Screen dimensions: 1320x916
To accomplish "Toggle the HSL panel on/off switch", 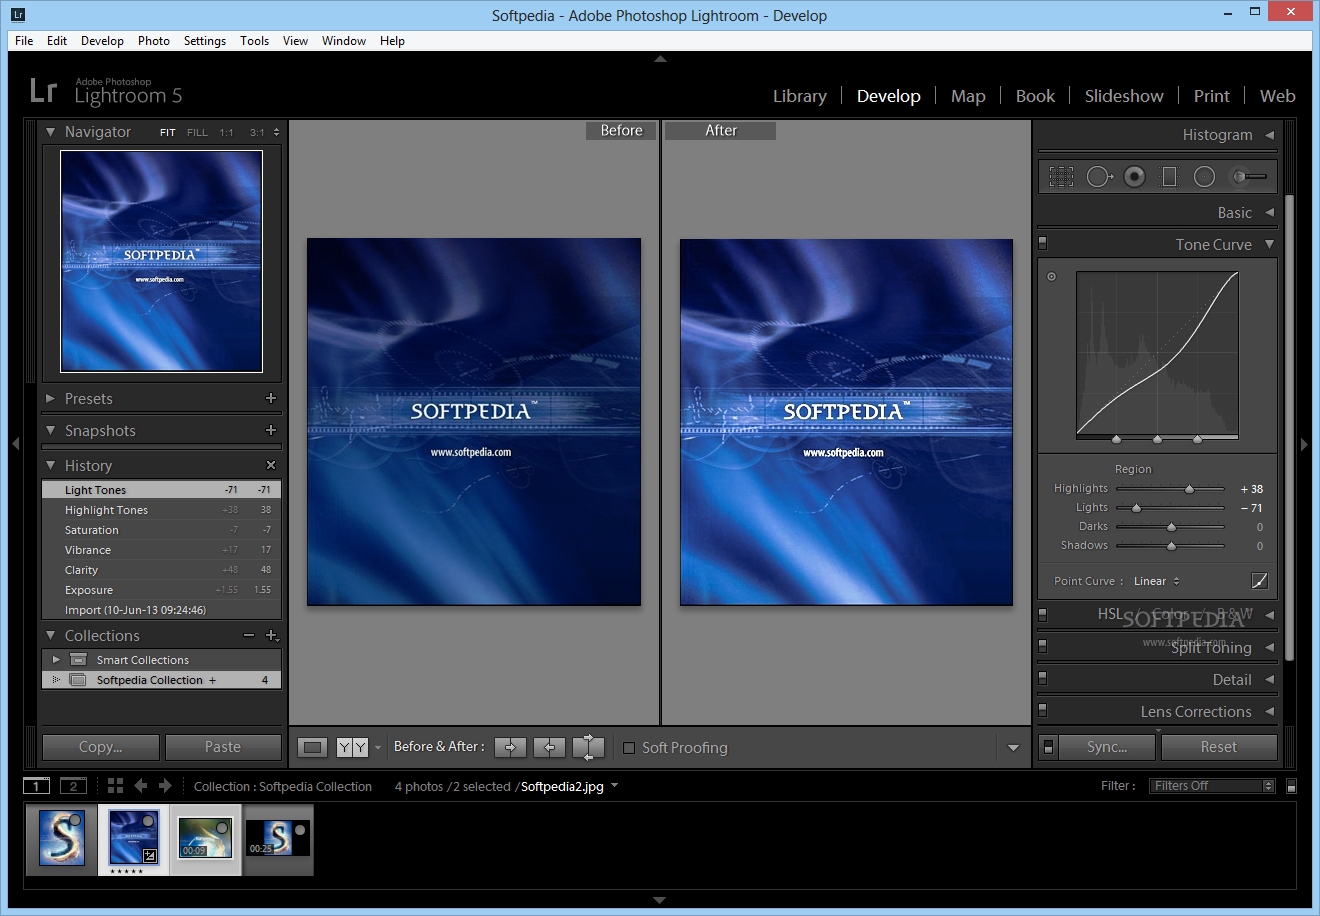I will [1043, 614].
